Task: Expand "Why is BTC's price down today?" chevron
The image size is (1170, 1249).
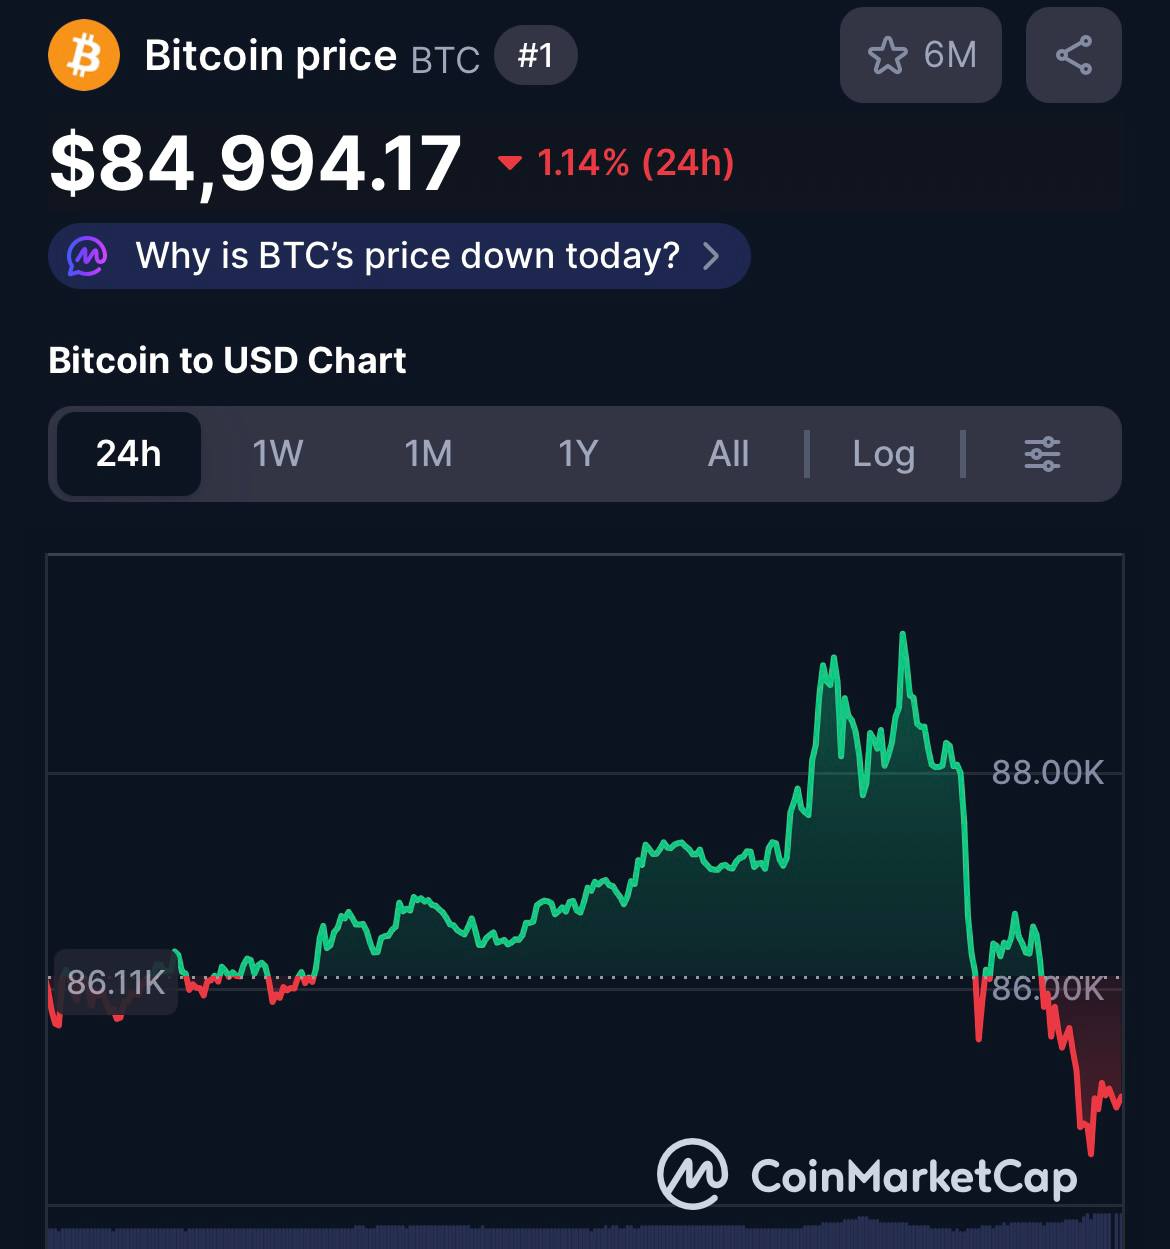Action: tap(711, 256)
